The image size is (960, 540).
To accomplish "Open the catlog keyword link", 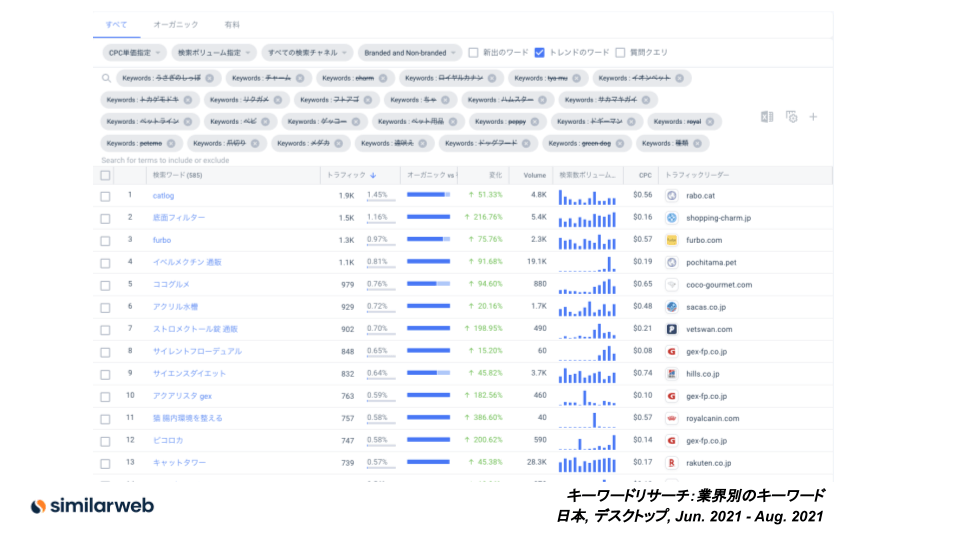I will pyautogui.click(x=163, y=195).
